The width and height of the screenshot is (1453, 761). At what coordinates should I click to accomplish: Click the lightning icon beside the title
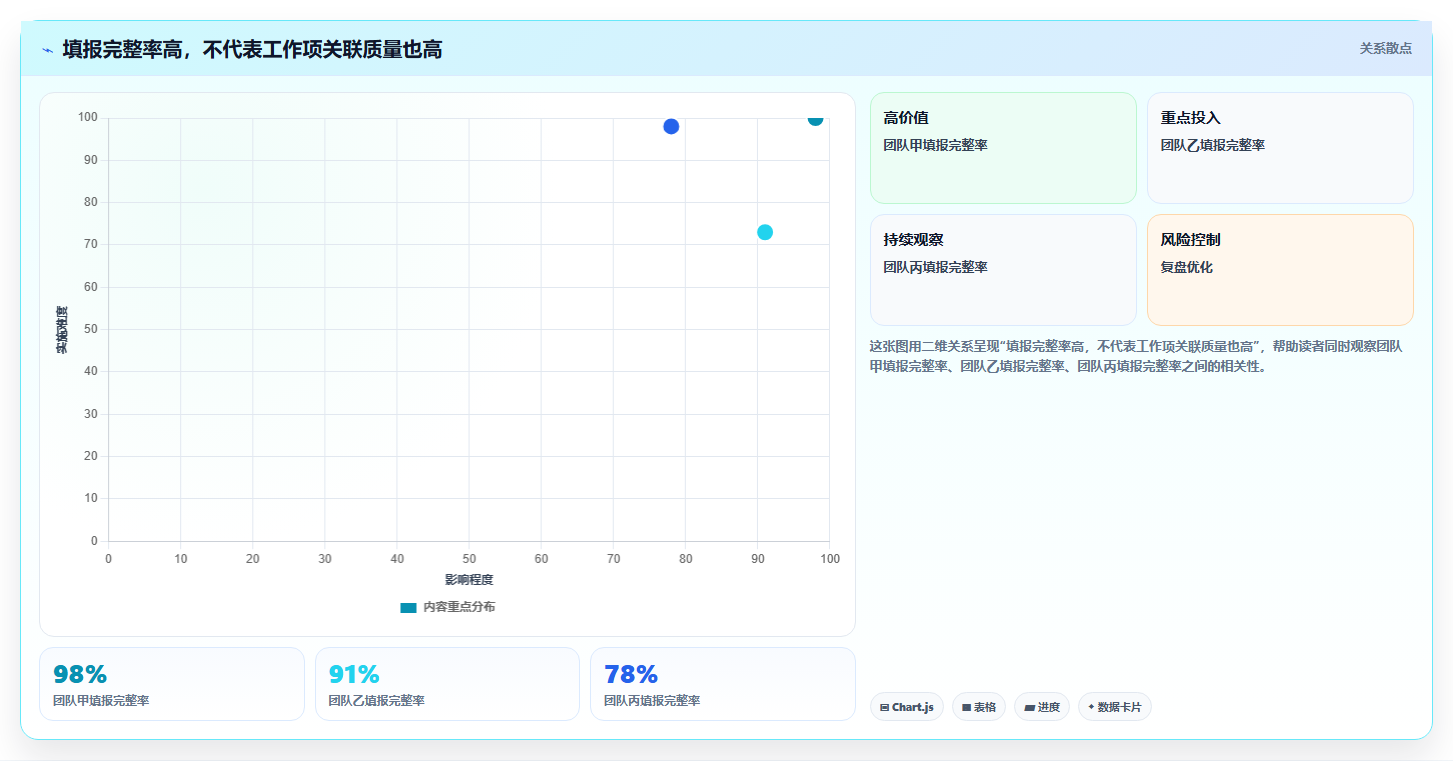47,50
